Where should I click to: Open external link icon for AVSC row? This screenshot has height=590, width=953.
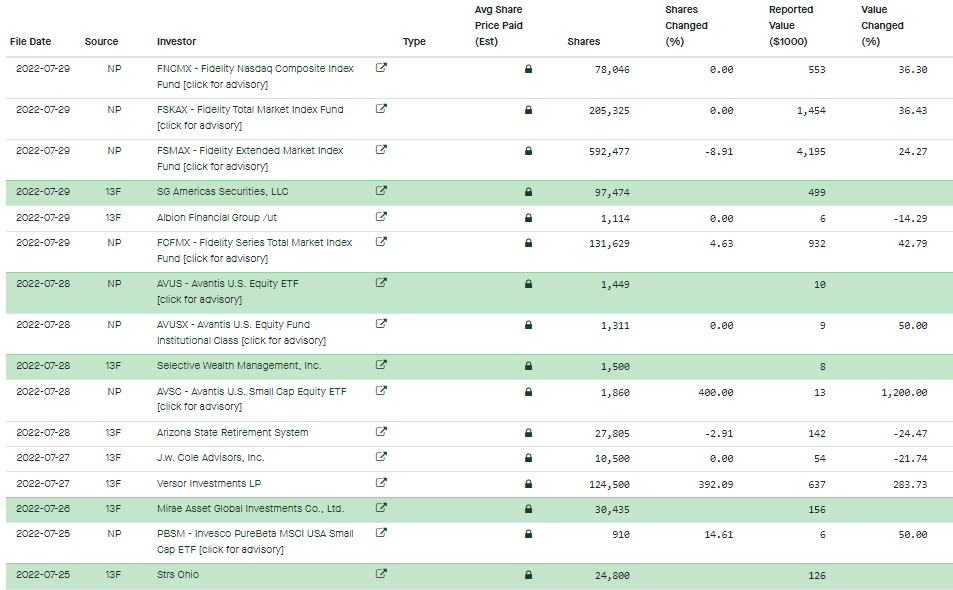click(x=381, y=391)
